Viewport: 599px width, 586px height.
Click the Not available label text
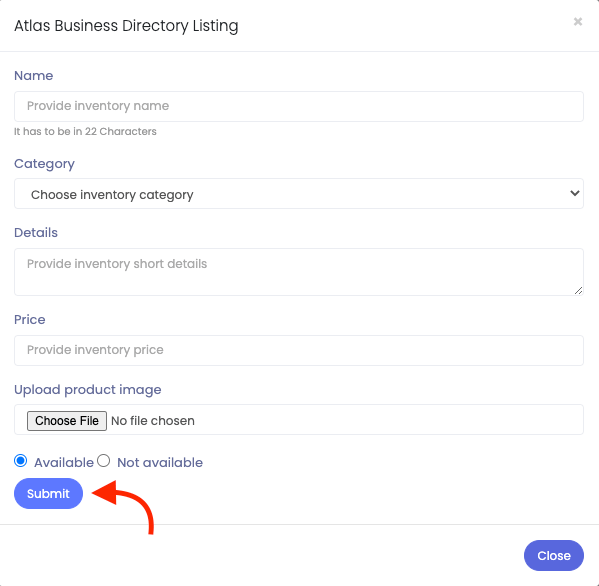[160, 463]
